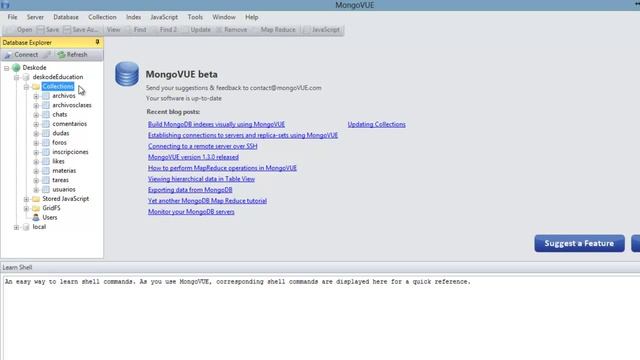640x360 pixels.
Task: Open the Index menu
Action: pos(133,17)
